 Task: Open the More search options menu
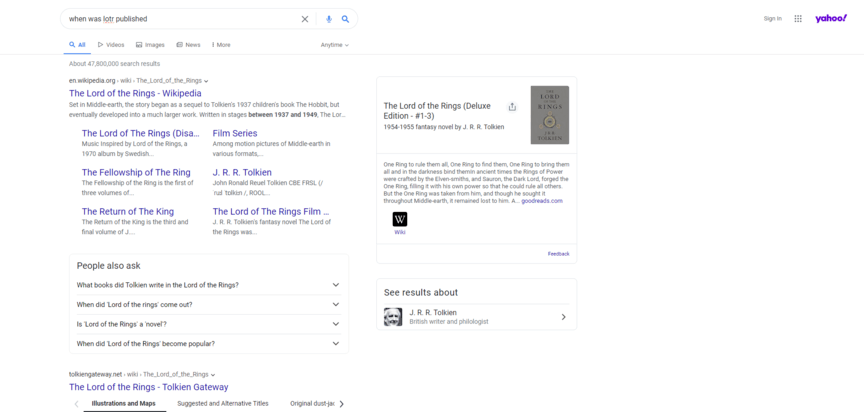pyautogui.click(x=222, y=45)
